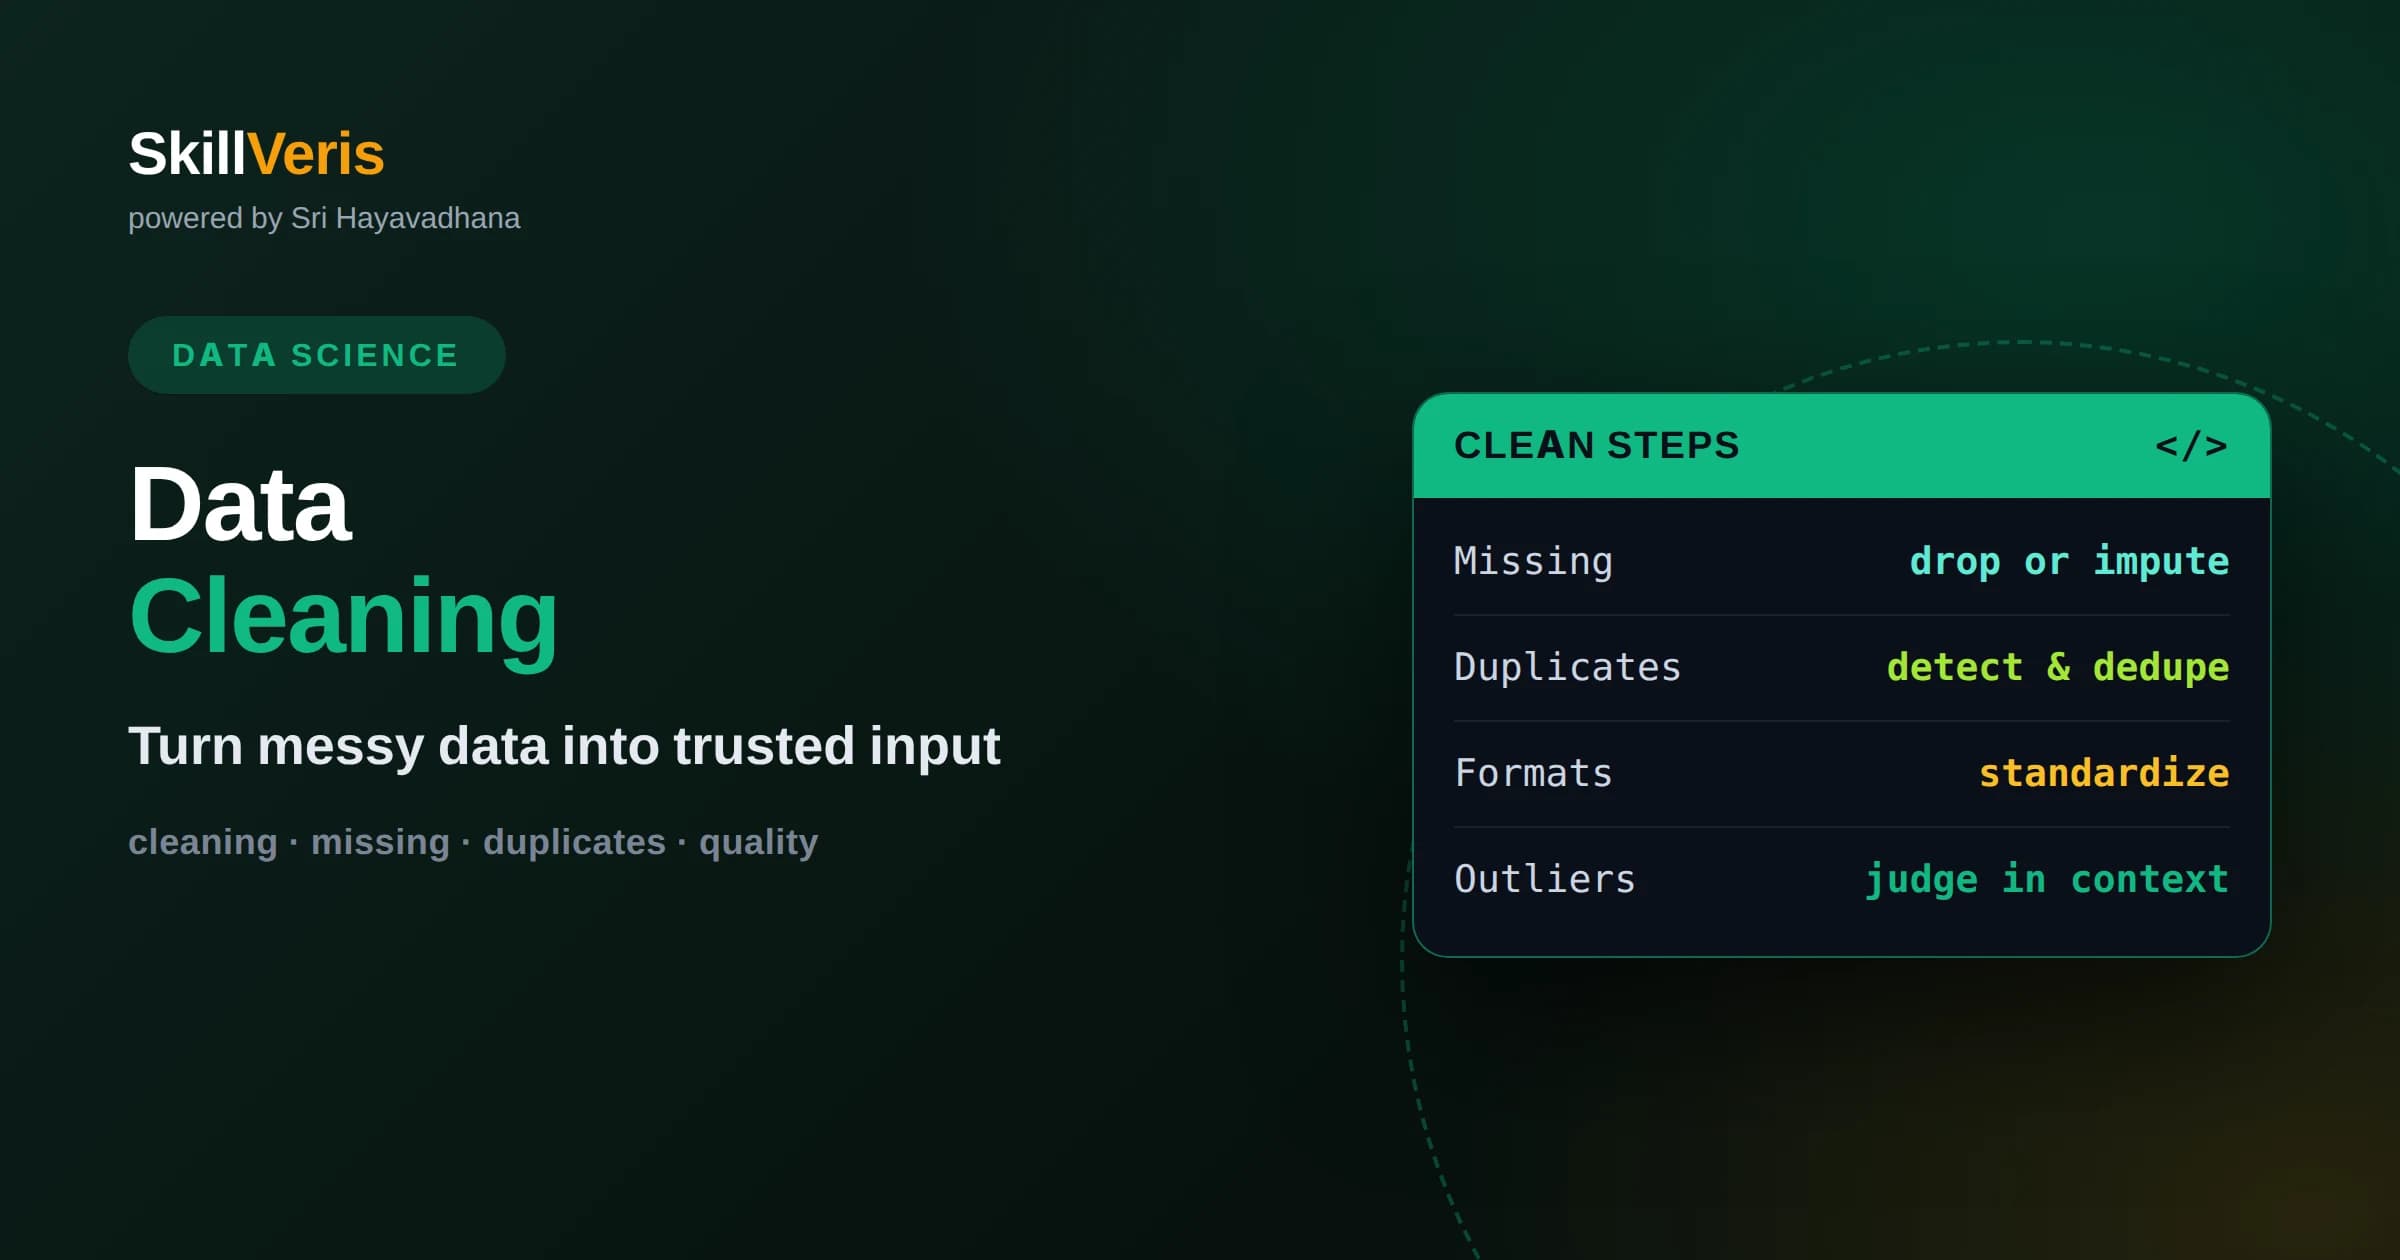Click the 'Duplicates' row label
2400x1260 pixels.
[x=1567, y=667]
